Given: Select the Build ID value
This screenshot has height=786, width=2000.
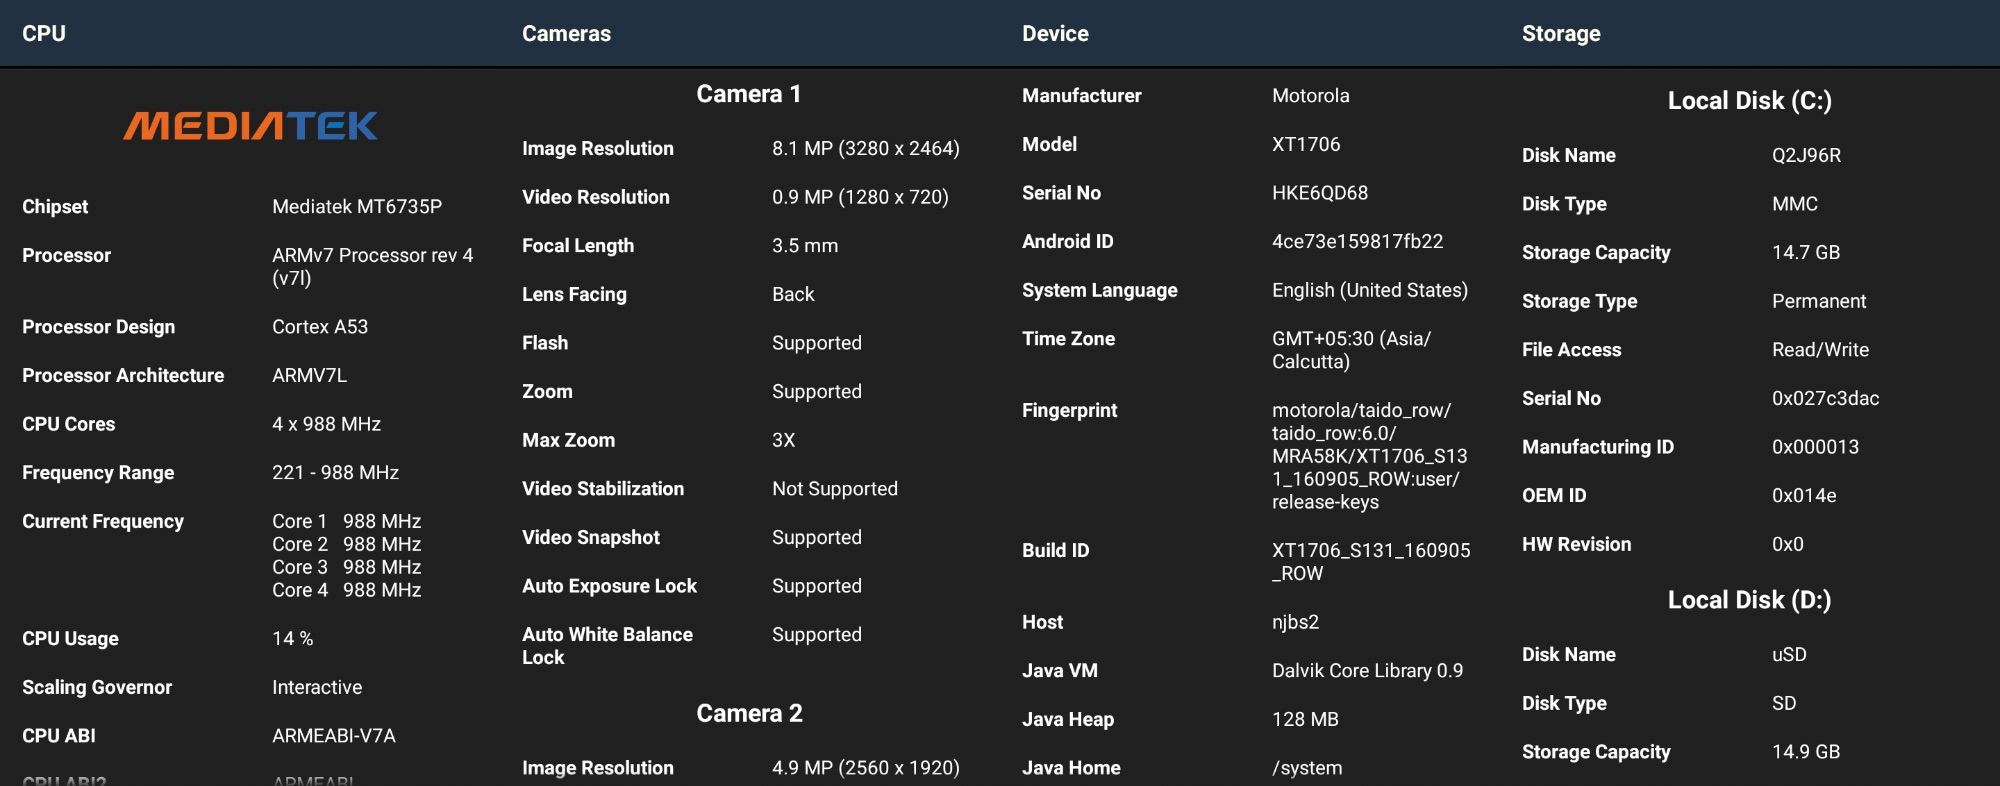Looking at the screenshot, I should pyautogui.click(x=1370, y=561).
